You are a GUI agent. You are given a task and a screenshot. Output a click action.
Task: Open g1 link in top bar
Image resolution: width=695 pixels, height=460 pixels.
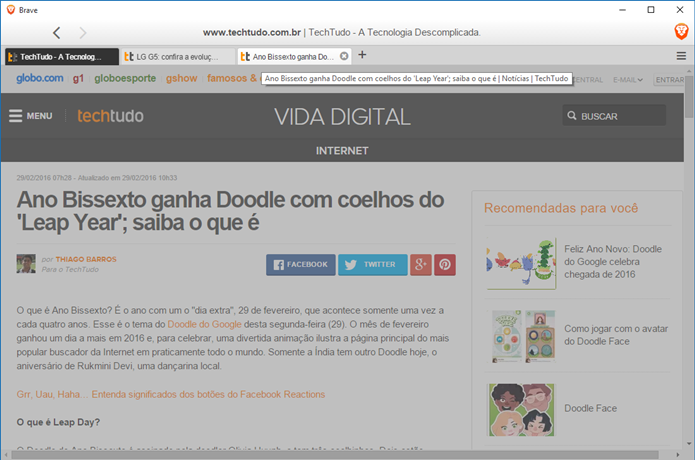78,78
